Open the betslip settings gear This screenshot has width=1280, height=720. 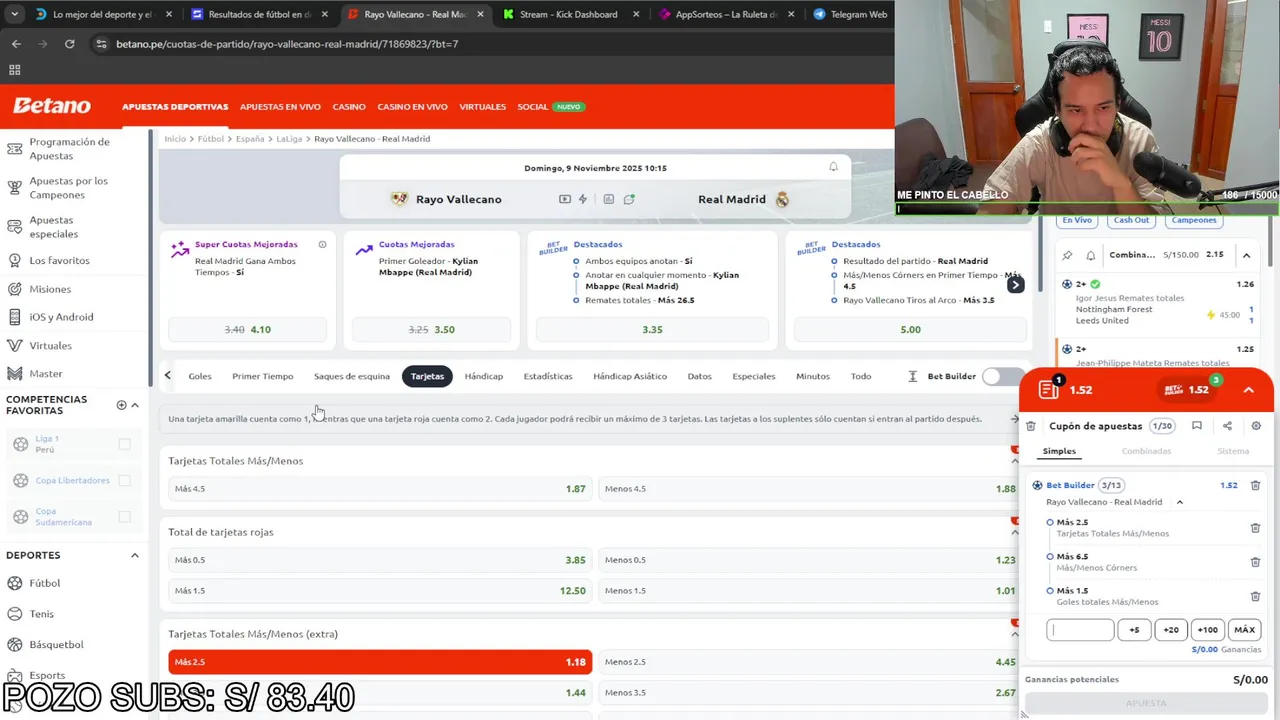tap(1256, 426)
